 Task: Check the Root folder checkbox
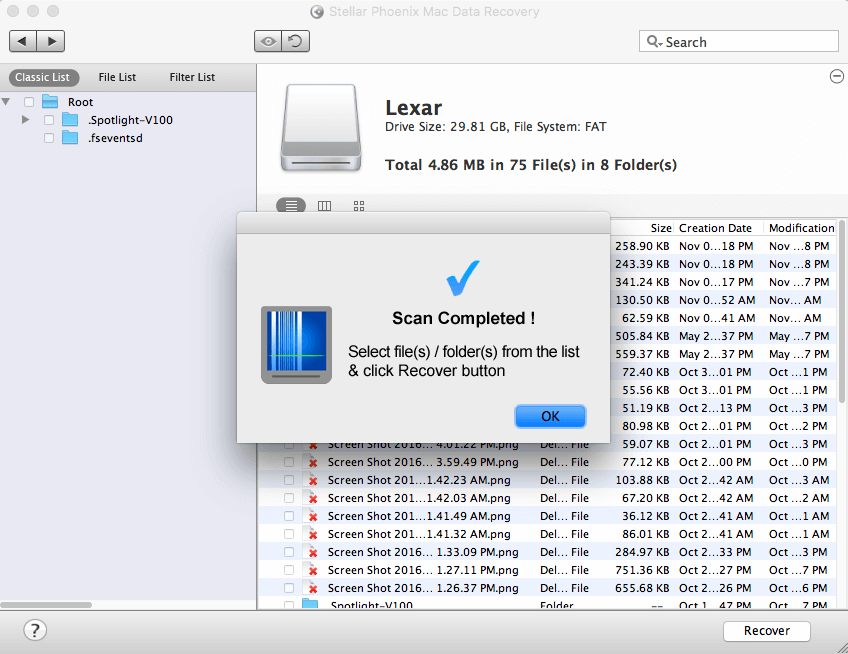click(29, 102)
